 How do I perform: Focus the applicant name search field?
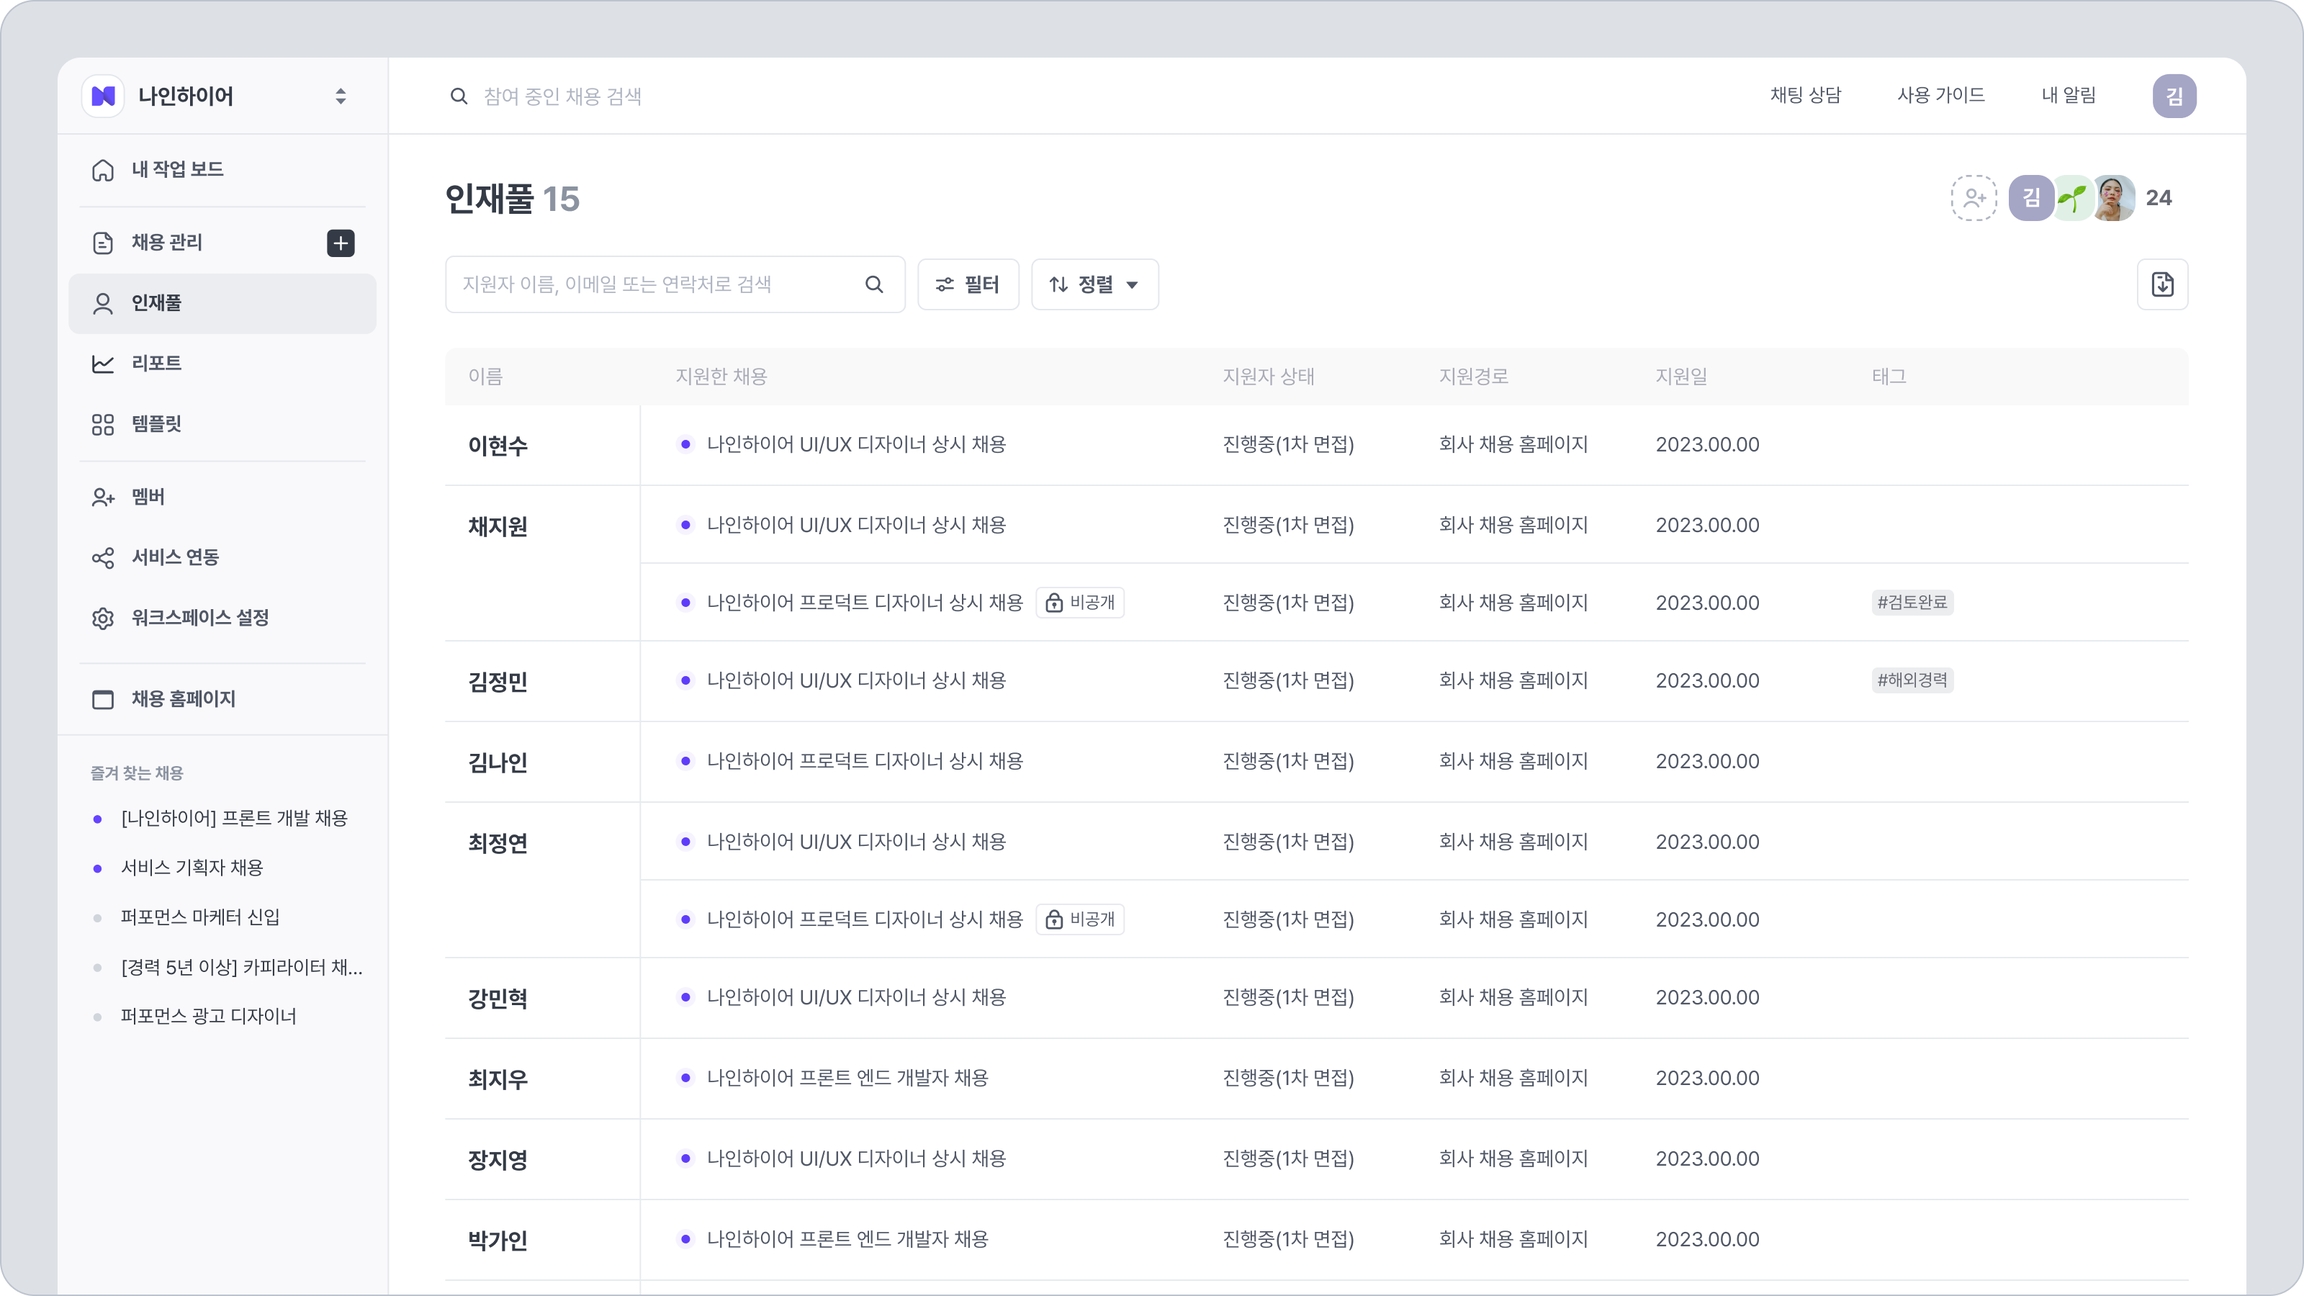[650, 285]
